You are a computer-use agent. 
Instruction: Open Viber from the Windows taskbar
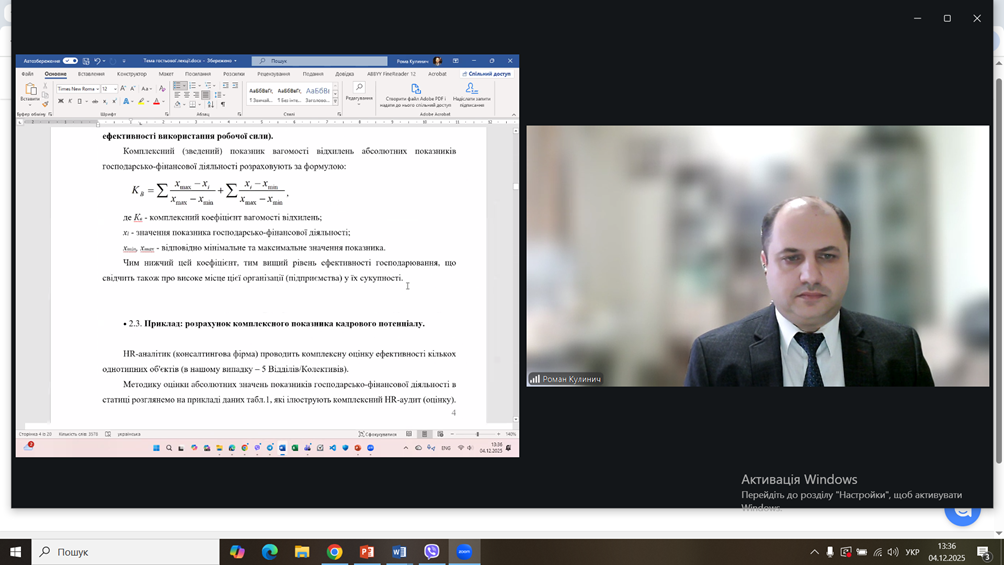tap(431, 552)
